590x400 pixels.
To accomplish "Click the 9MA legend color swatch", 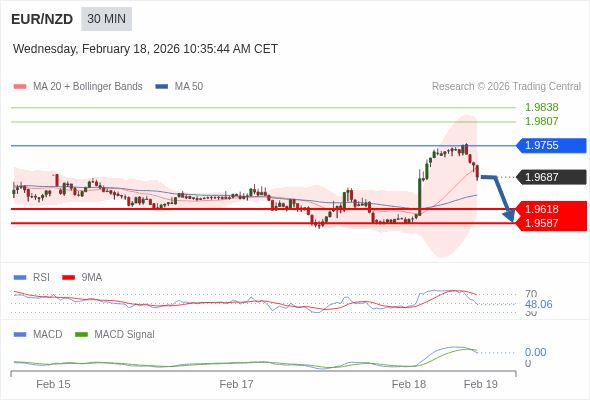I will pos(68,278).
